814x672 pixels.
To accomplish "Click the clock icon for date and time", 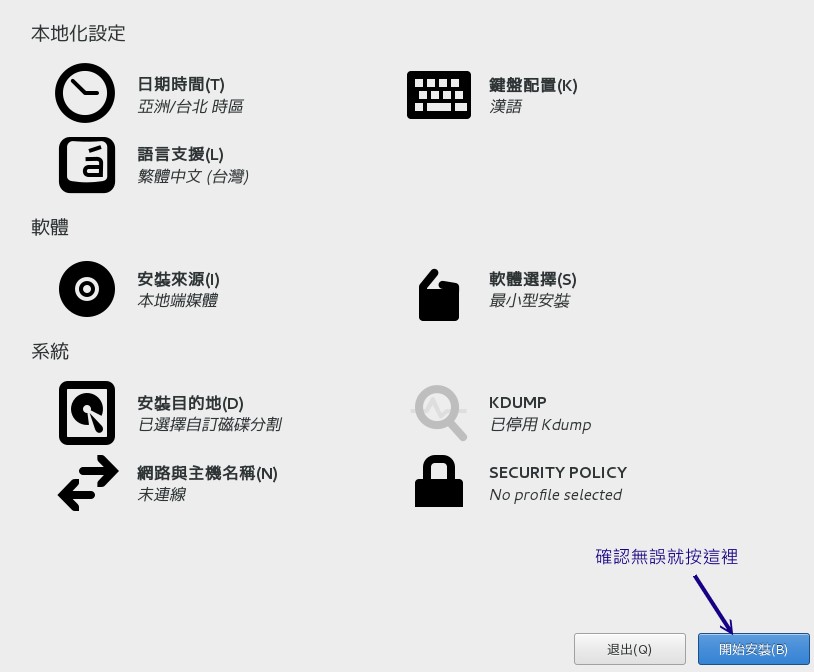I will 85,93.
